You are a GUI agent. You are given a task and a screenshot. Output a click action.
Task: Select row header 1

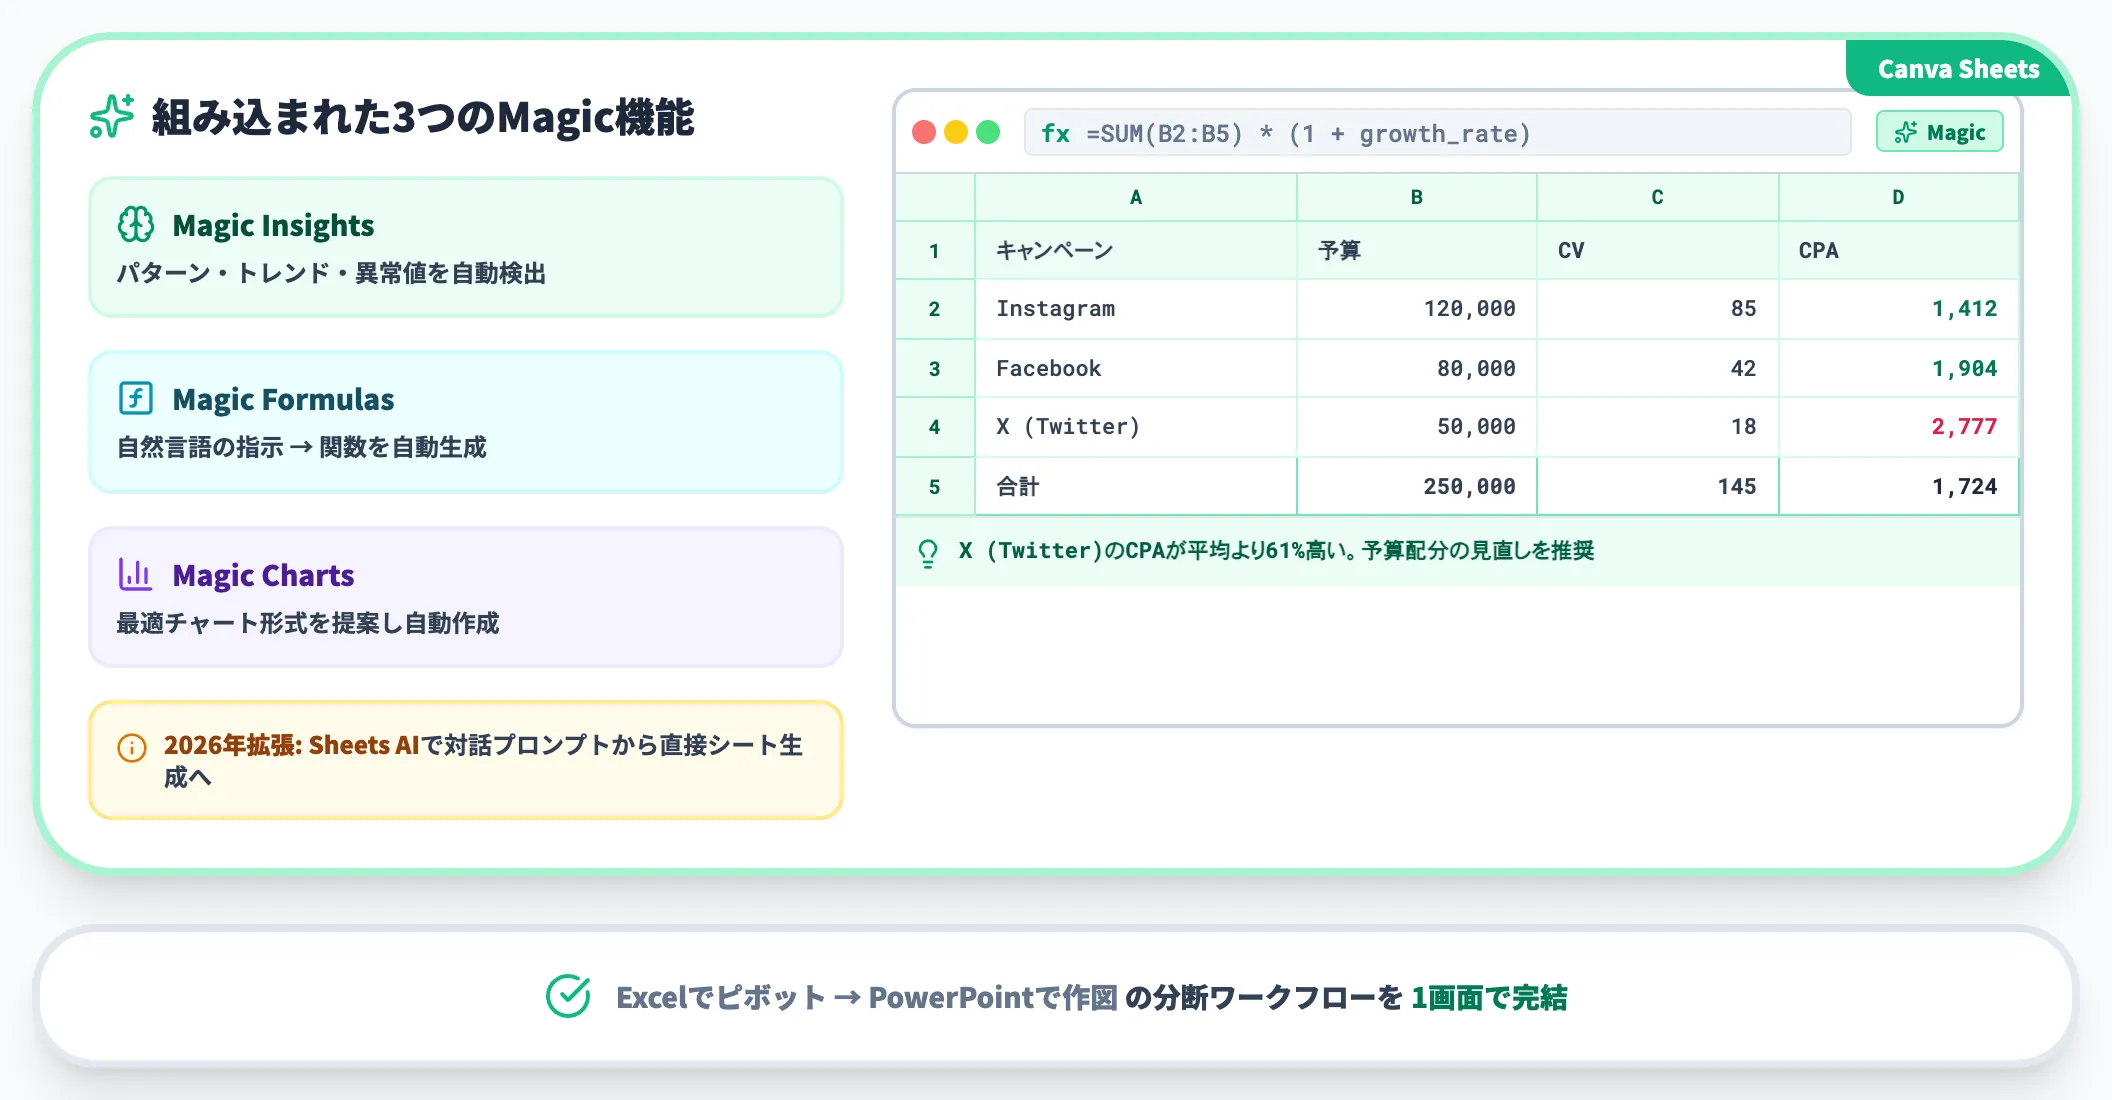(934, 250)
